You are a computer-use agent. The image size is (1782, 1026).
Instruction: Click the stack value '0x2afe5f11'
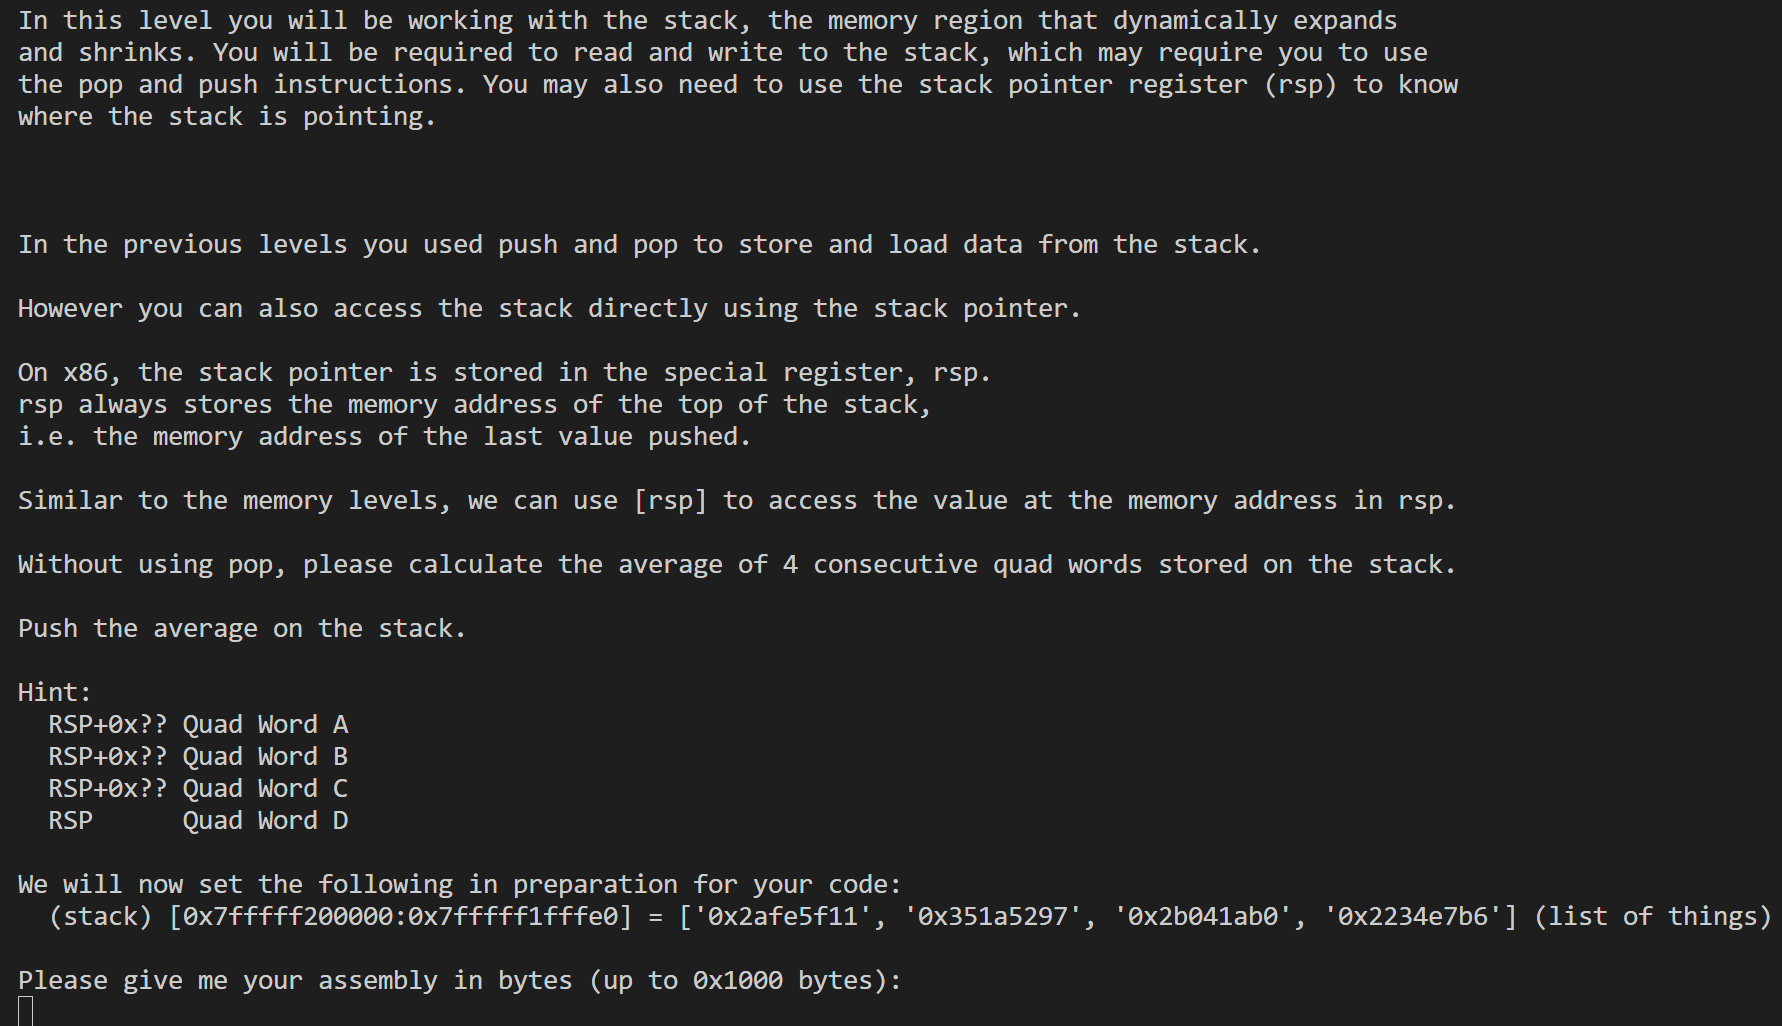tap(782, 917)
